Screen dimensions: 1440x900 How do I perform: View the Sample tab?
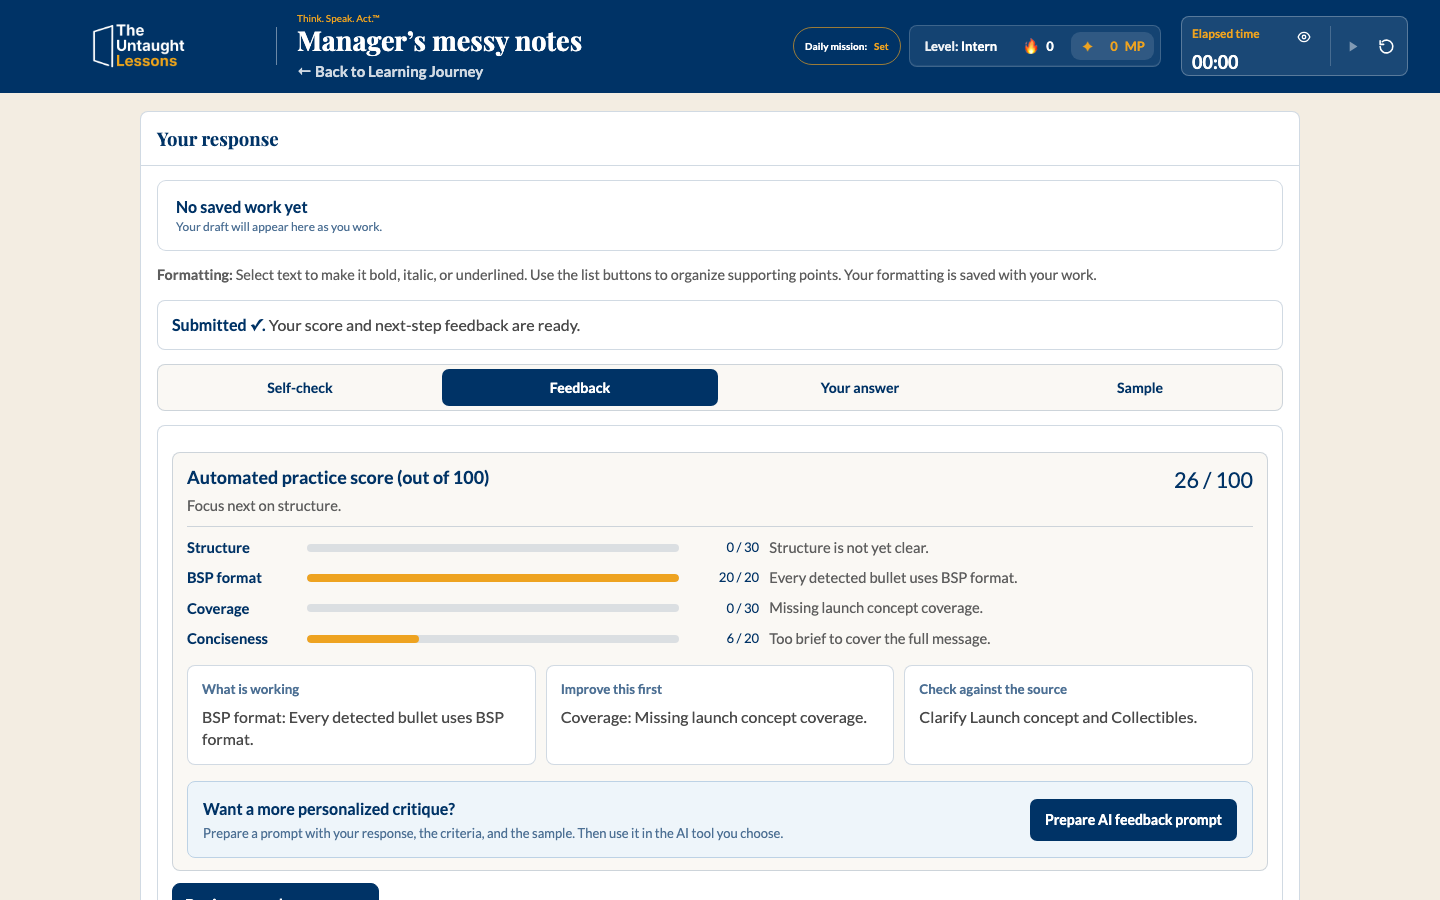click(x=1140, y=388)
